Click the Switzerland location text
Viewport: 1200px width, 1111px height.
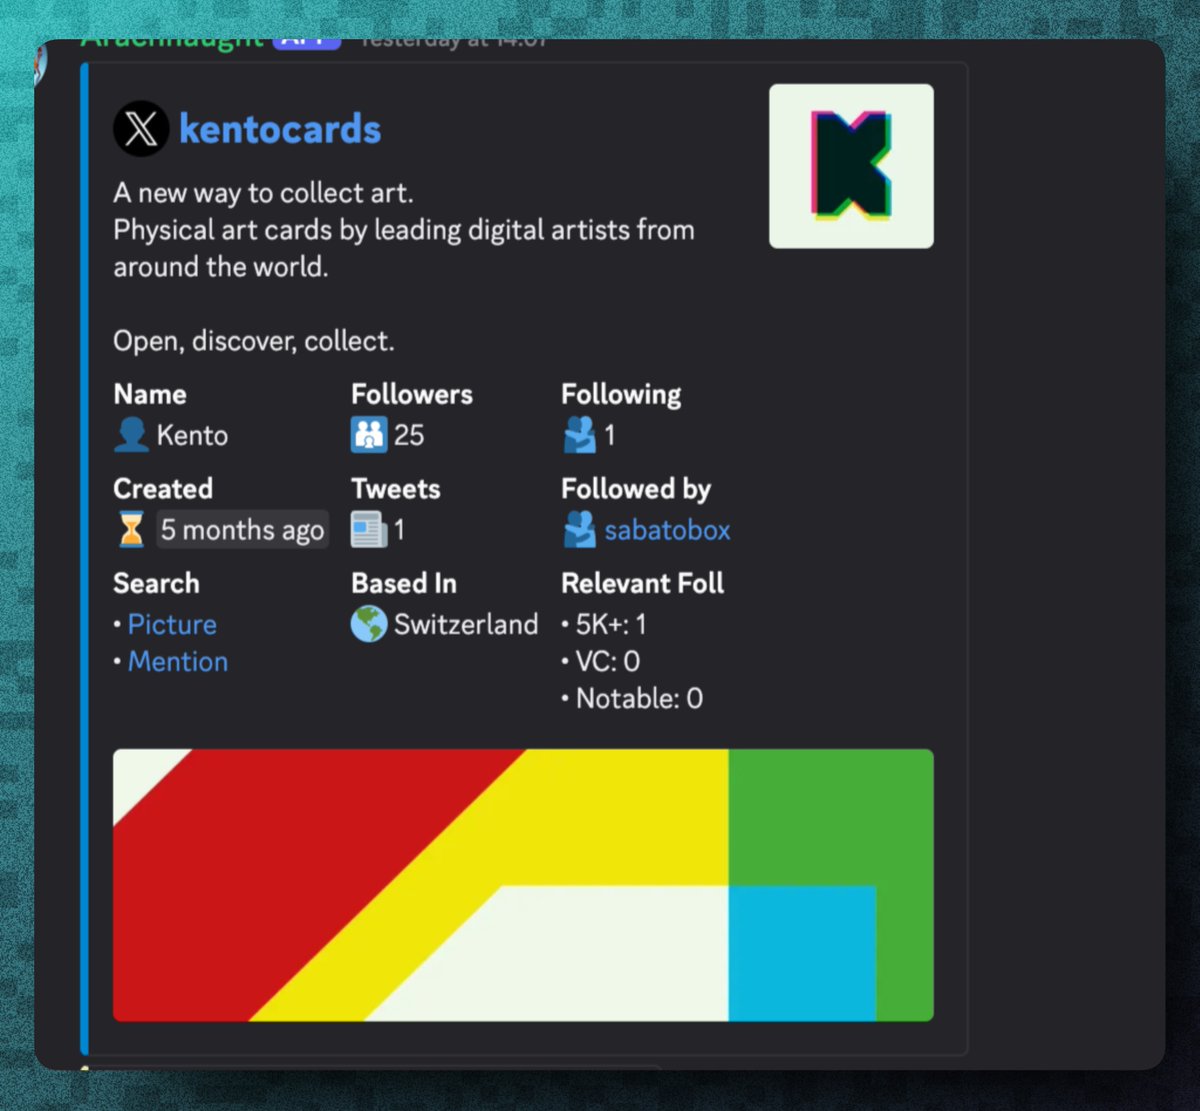(466, 624)
